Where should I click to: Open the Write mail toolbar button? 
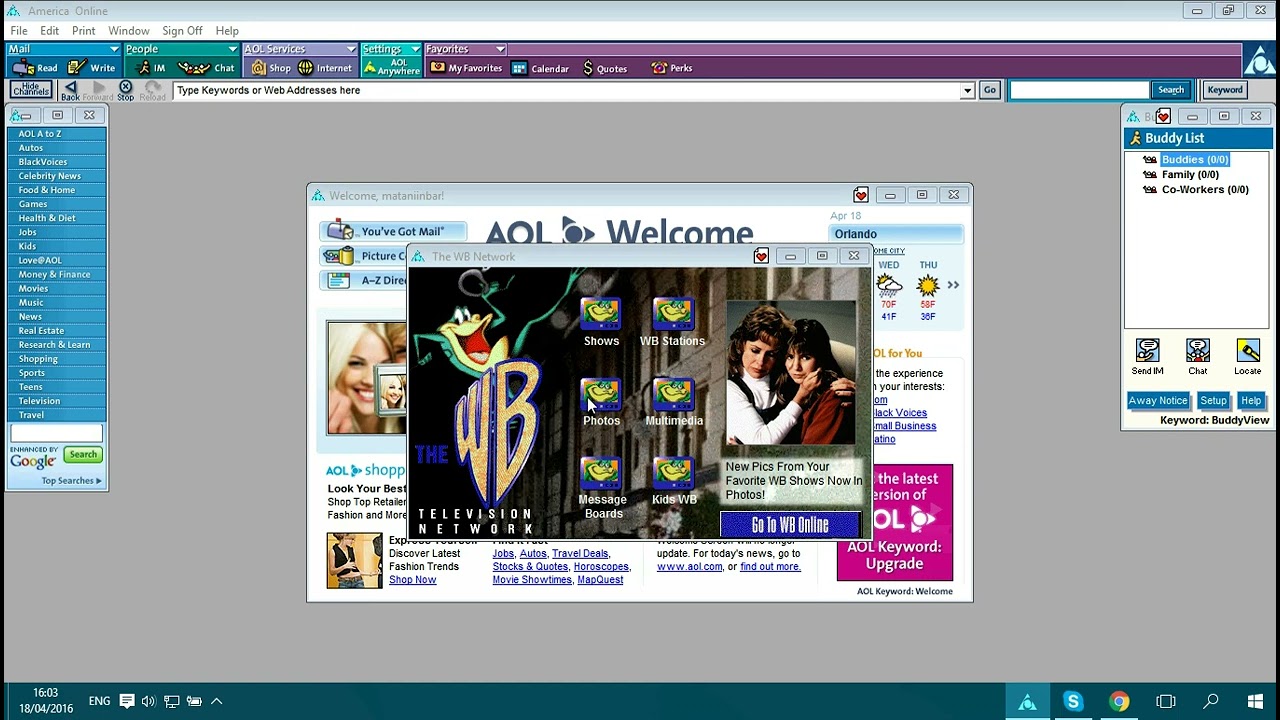tap(92, 68)
